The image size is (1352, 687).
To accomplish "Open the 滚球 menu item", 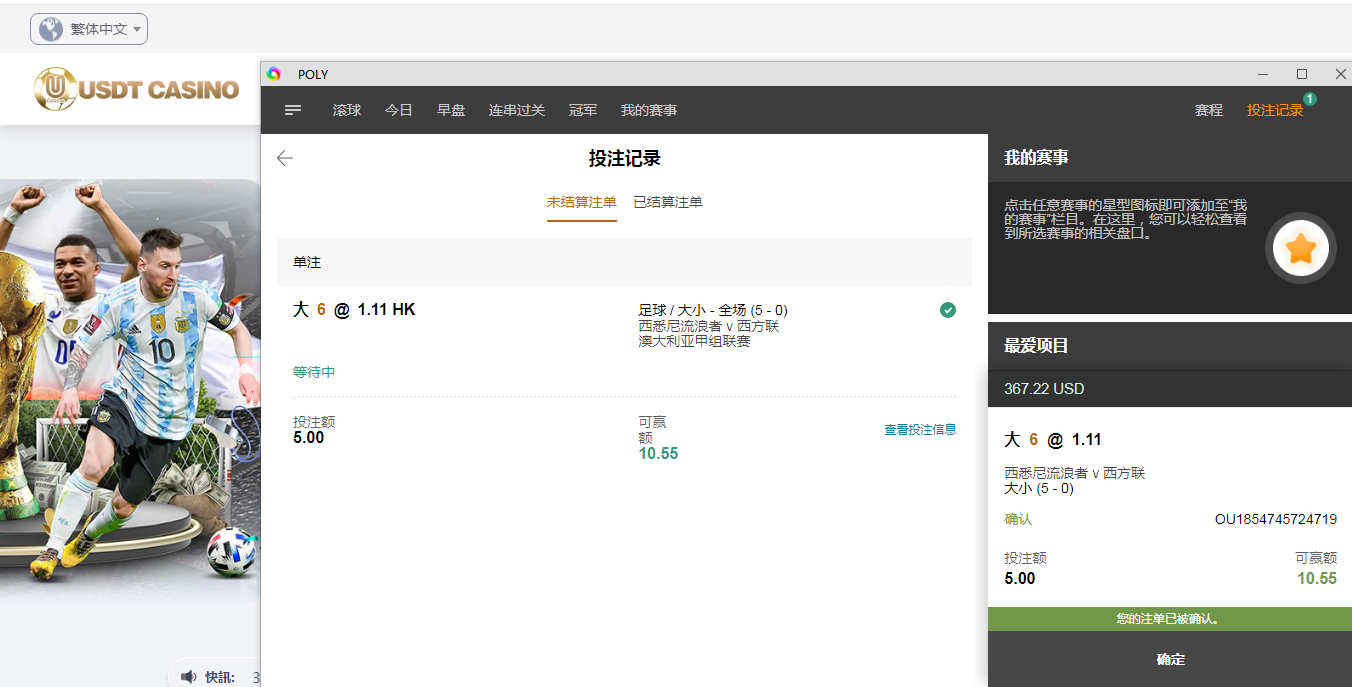I will [347, 110].
